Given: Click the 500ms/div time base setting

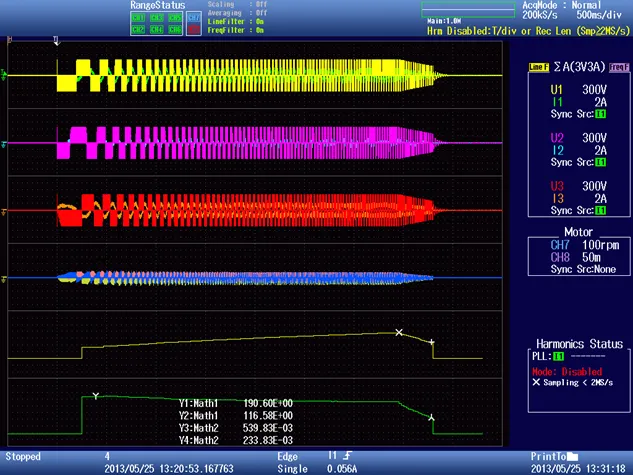Looking at the screenshot, I should (599, 15).
